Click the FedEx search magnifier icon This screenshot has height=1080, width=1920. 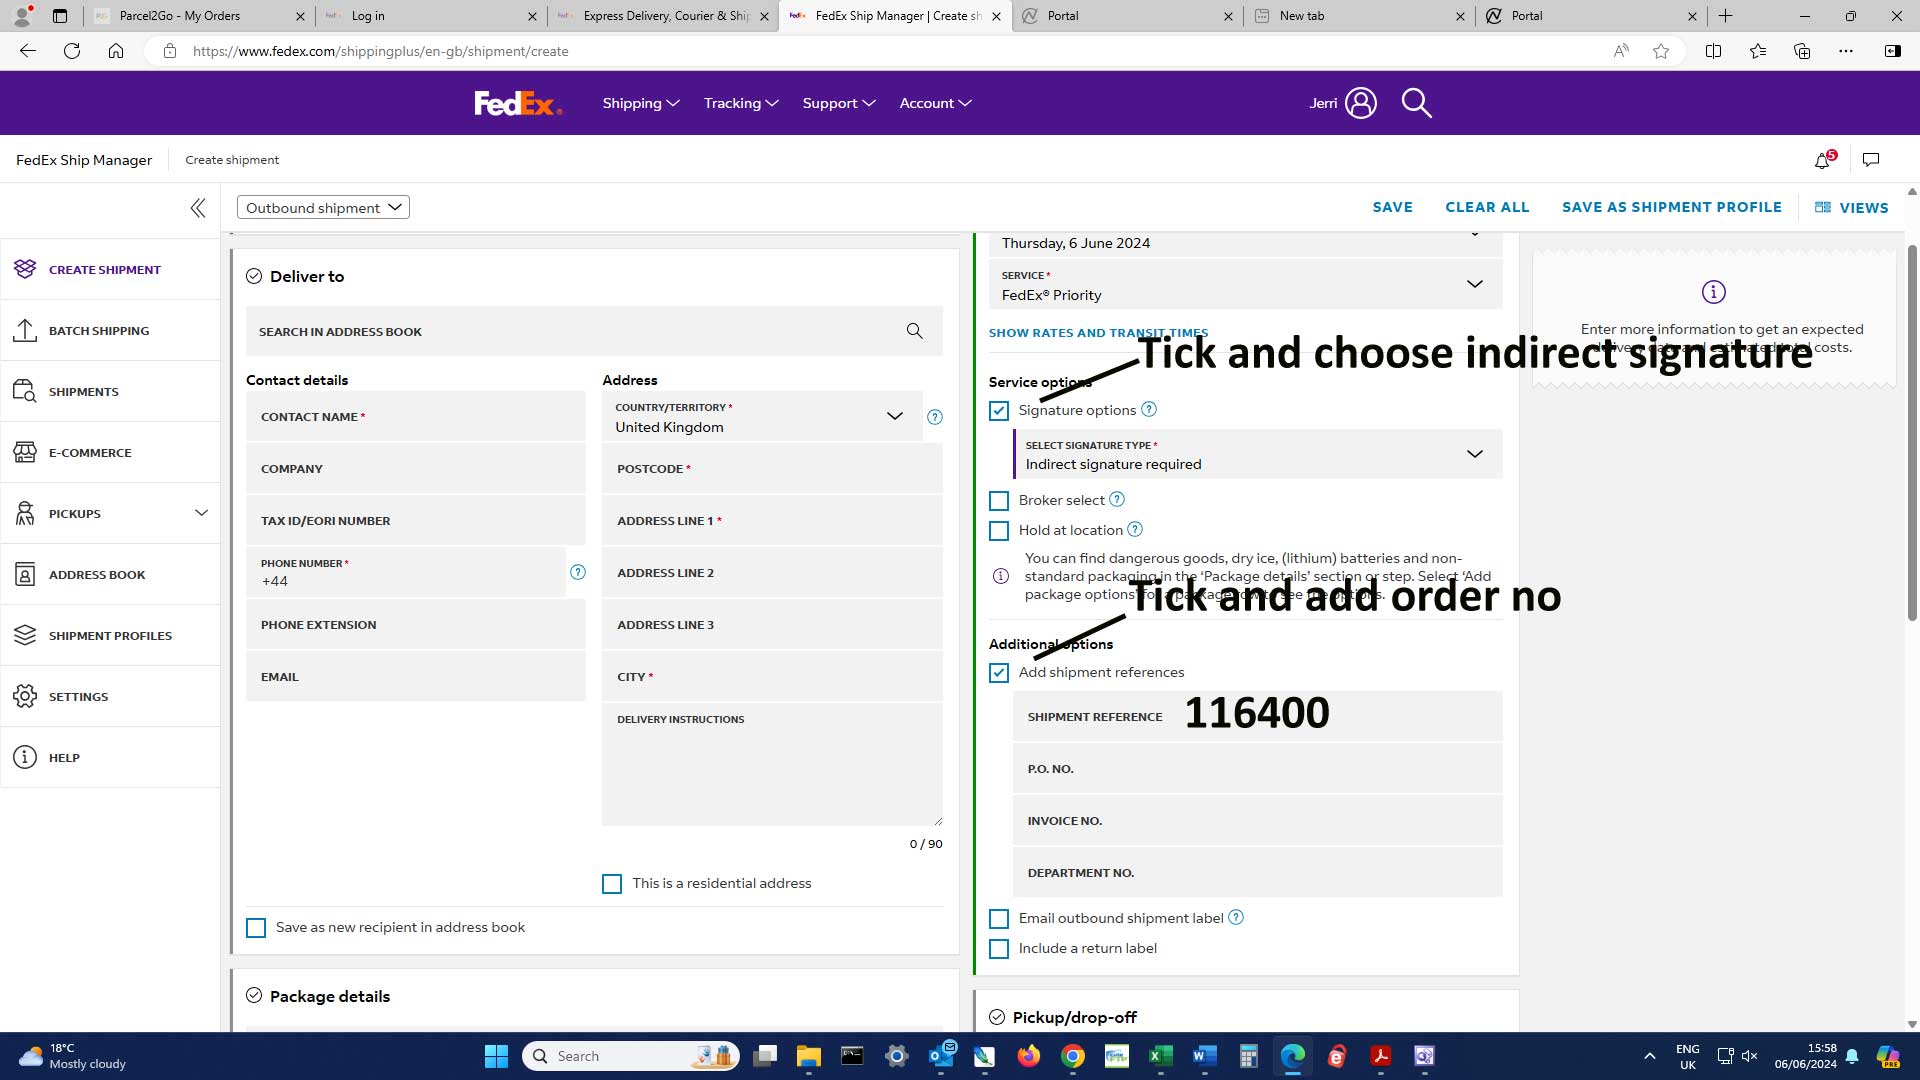coord(1416,103)
